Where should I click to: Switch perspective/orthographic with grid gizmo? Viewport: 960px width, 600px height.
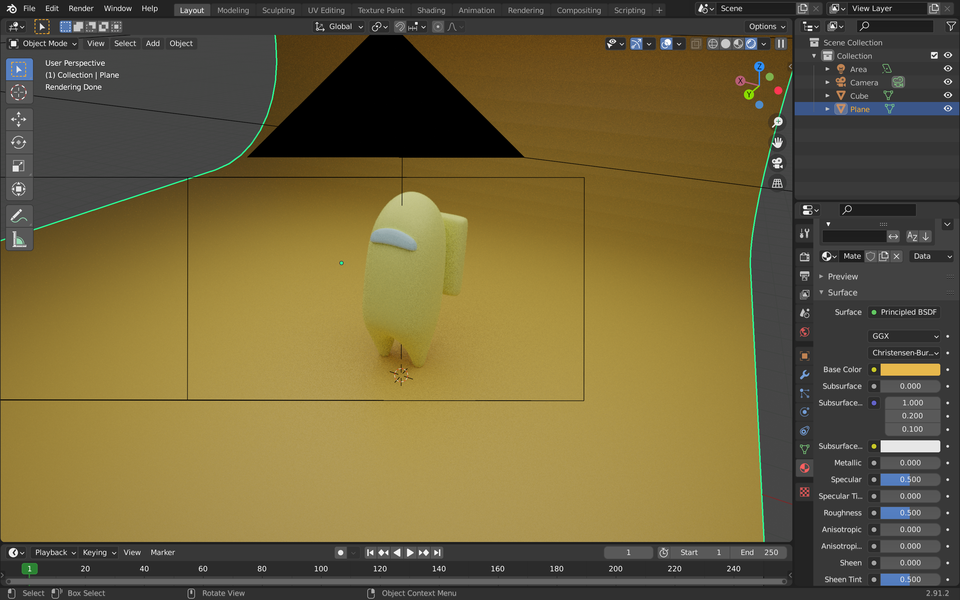pyautogui.click(x=777, y=183)
